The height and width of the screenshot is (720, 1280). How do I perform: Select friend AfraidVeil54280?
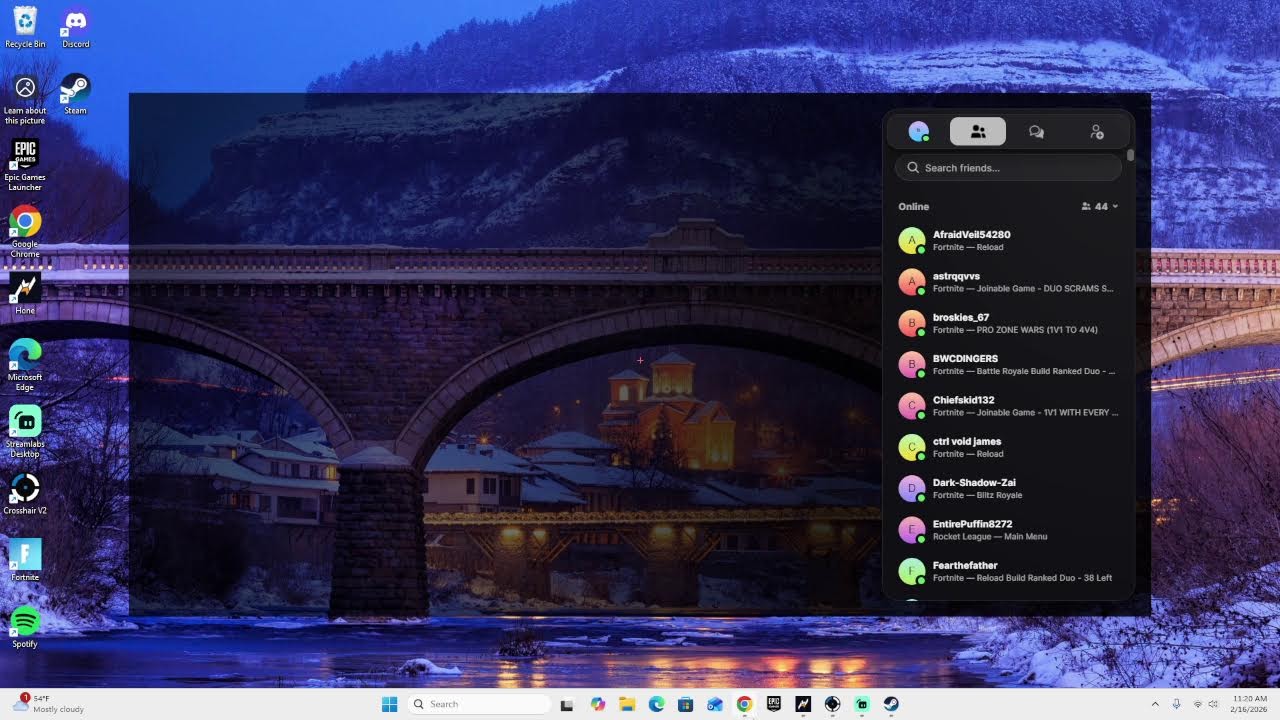click(x=1008, y=241)
